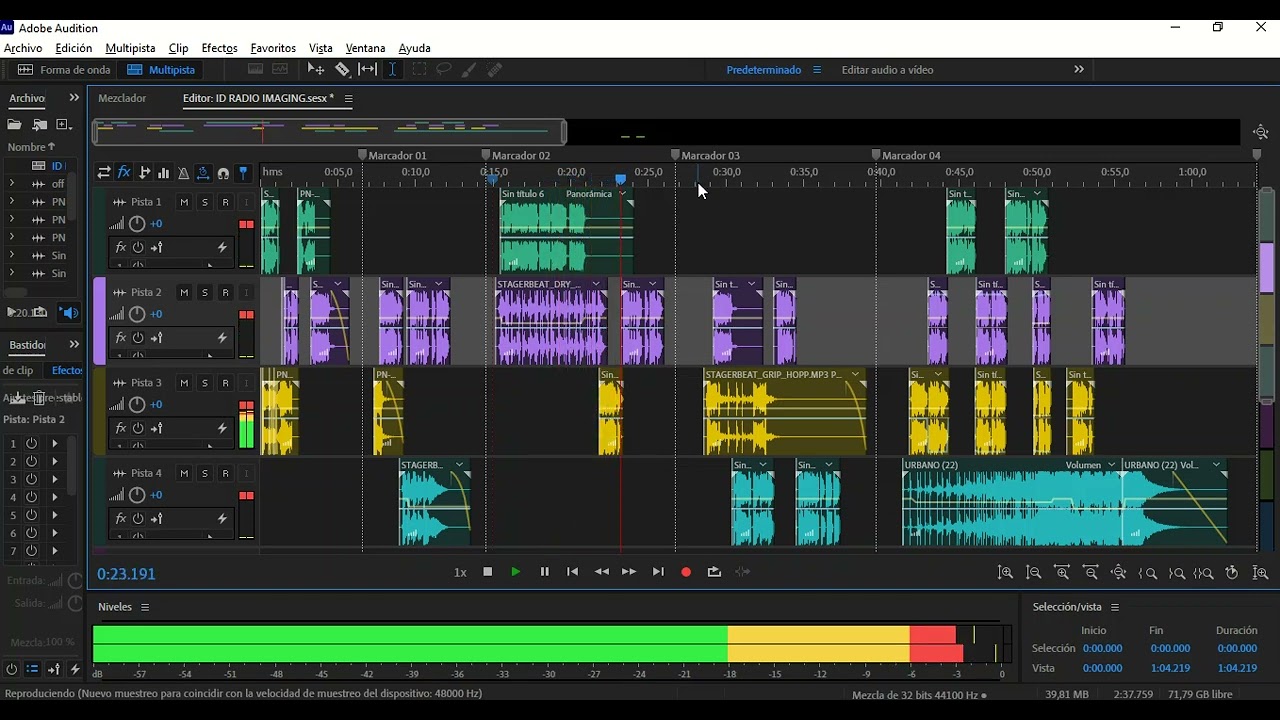Arm Pista 2 for recording
The height and width of the screenshot is (720, 1280).
226,292
